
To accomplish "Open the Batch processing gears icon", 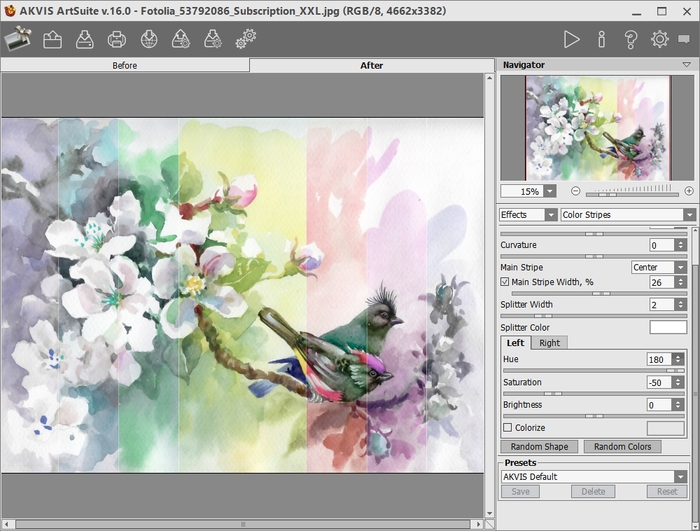I will point(246,39).
